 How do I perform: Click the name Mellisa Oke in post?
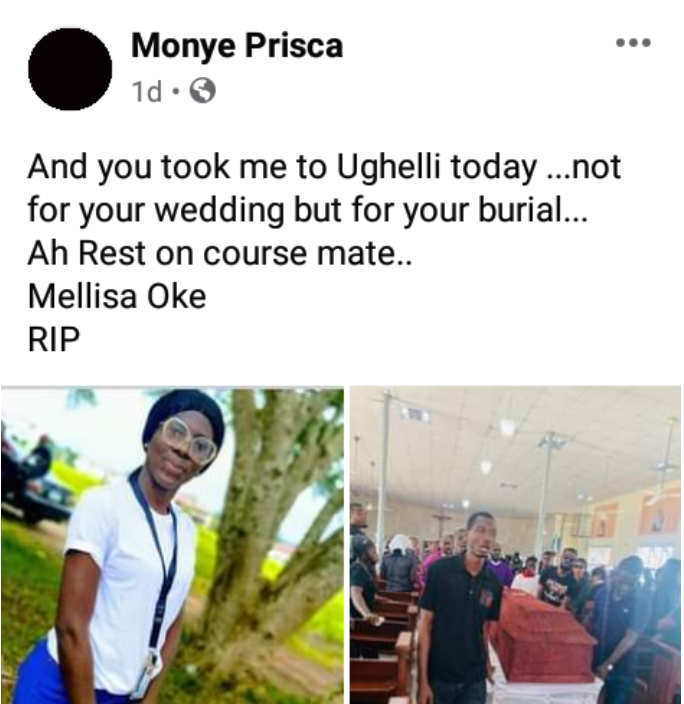point(117,296)
